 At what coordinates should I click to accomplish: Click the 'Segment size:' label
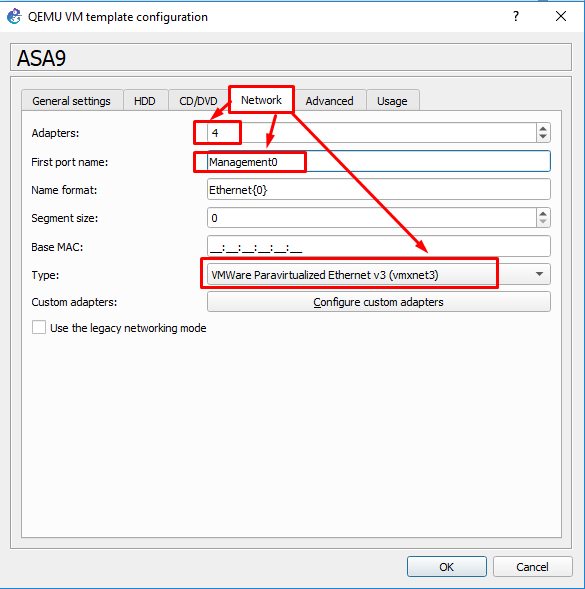pos(65,218)
